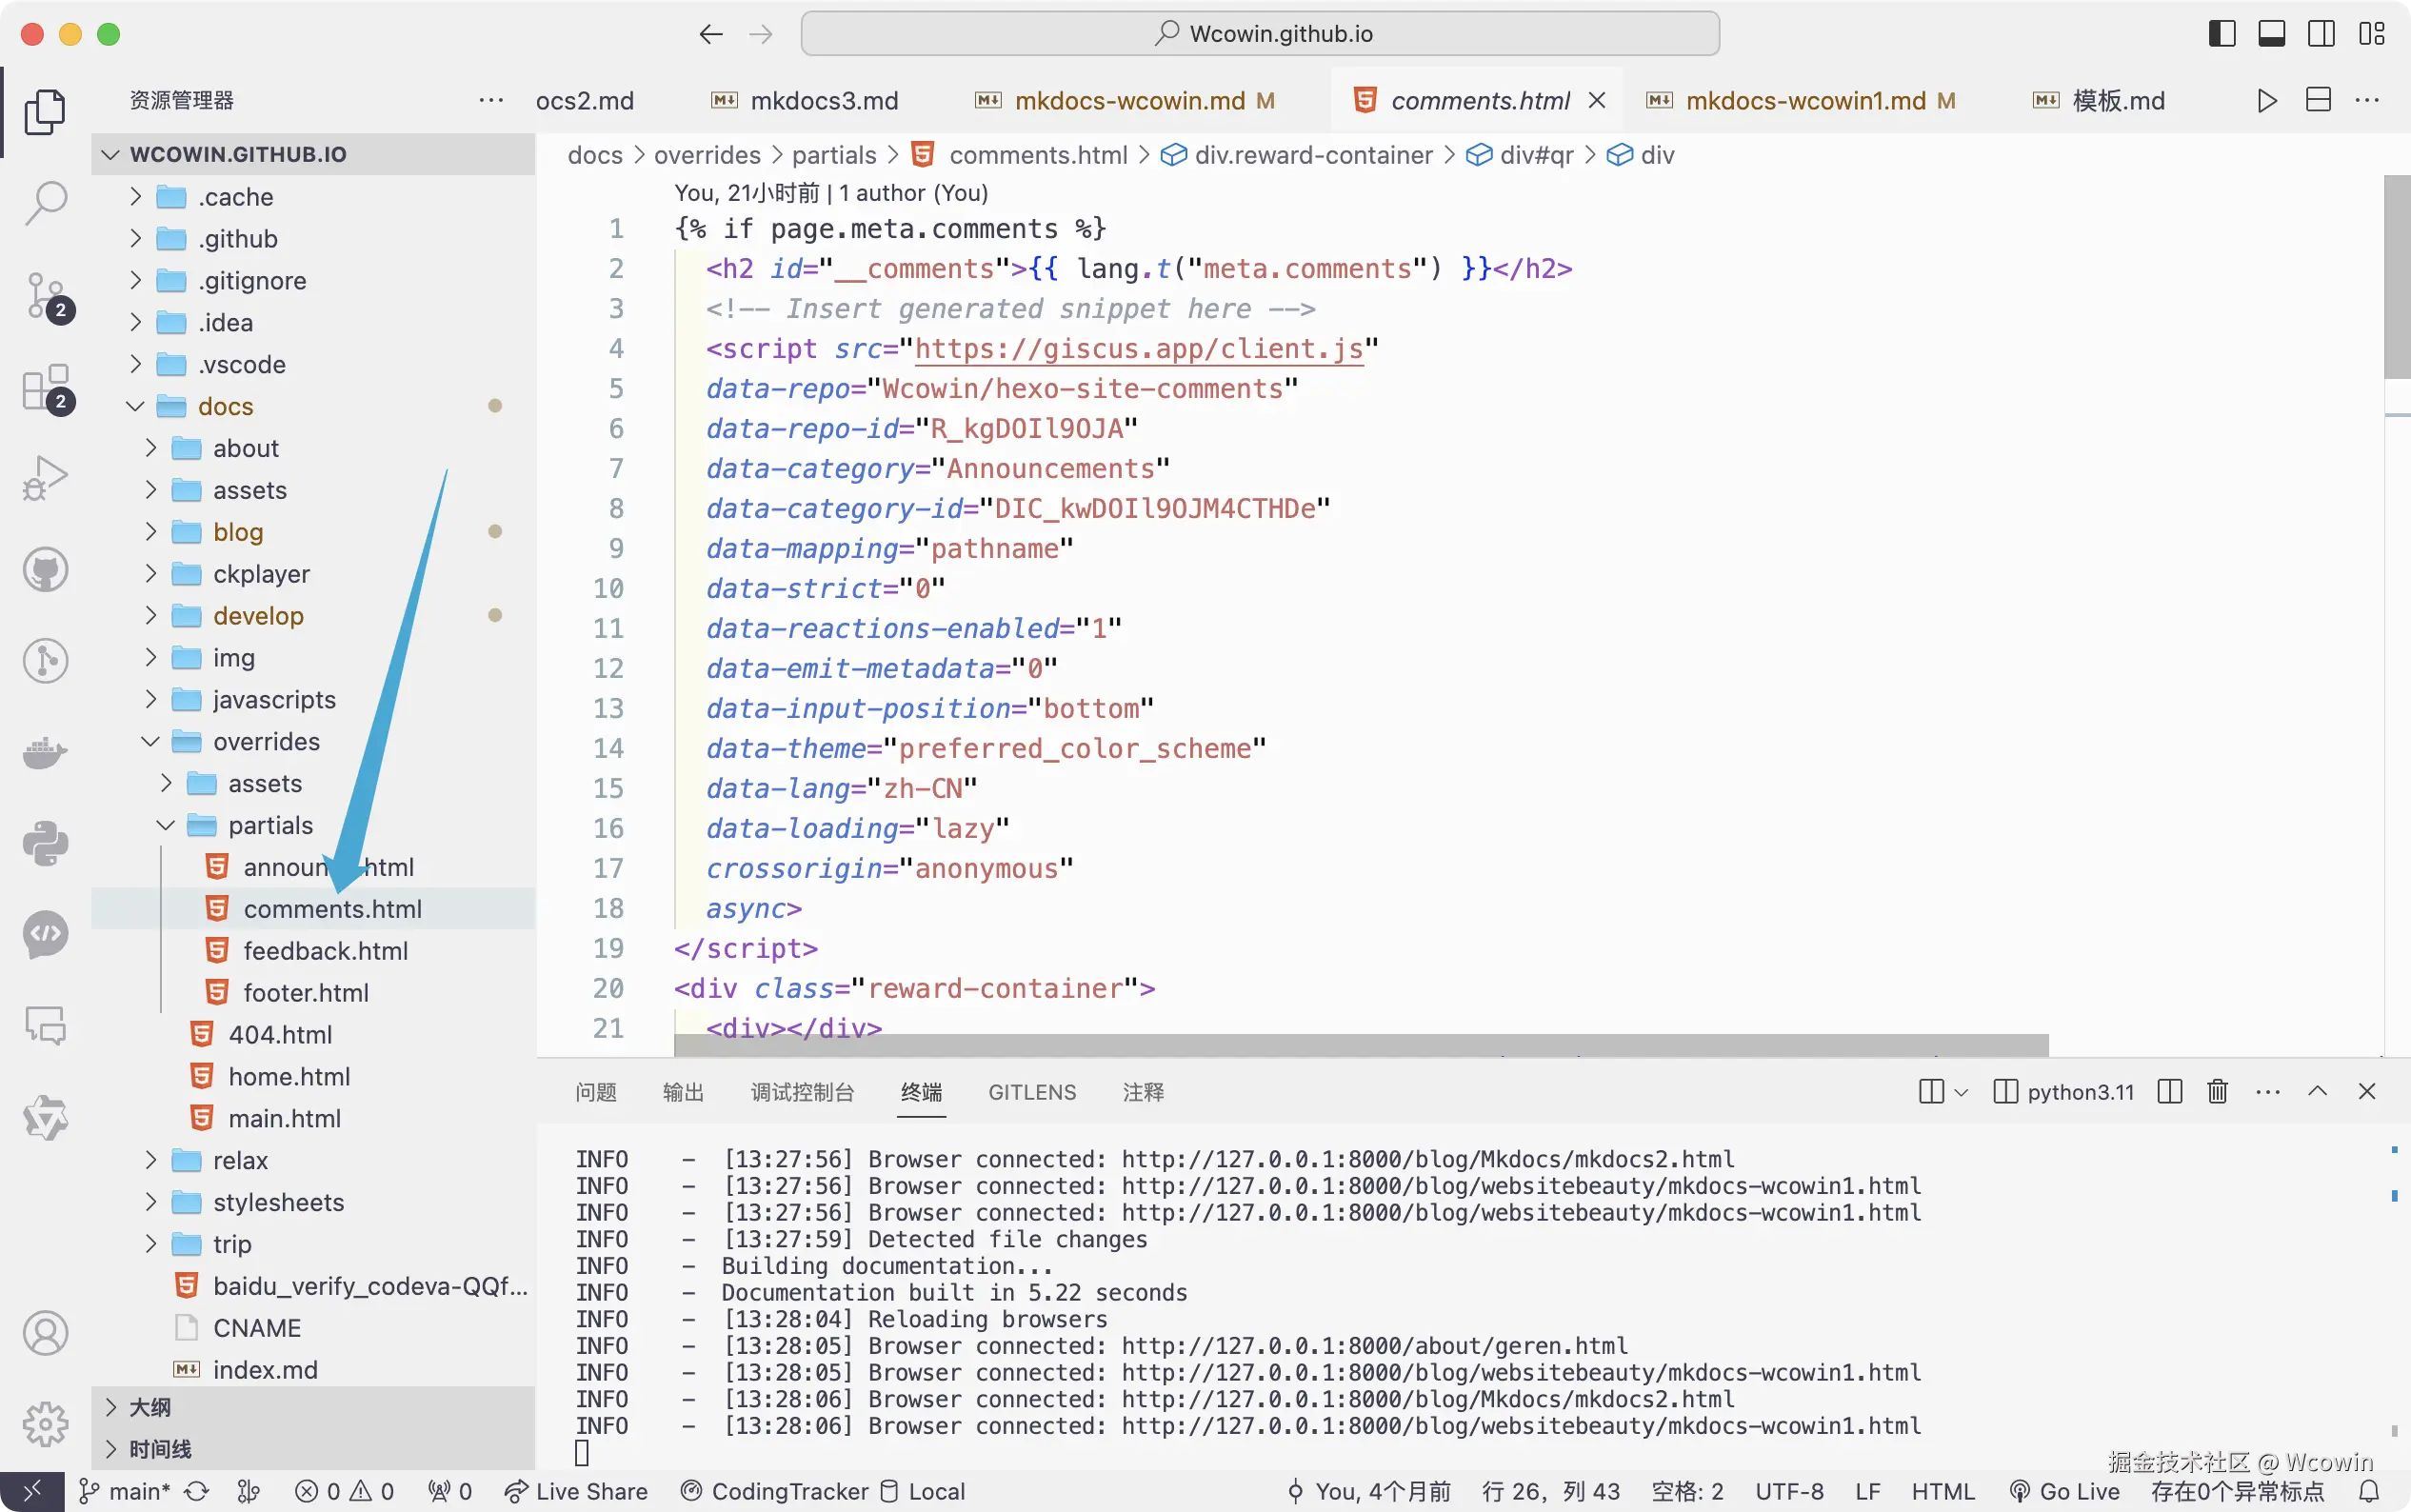Image resolution: width=2411 pixels, height=1512 pixels.
Task: Click the Go Live status button
Action: (x=2065, y=1492)
